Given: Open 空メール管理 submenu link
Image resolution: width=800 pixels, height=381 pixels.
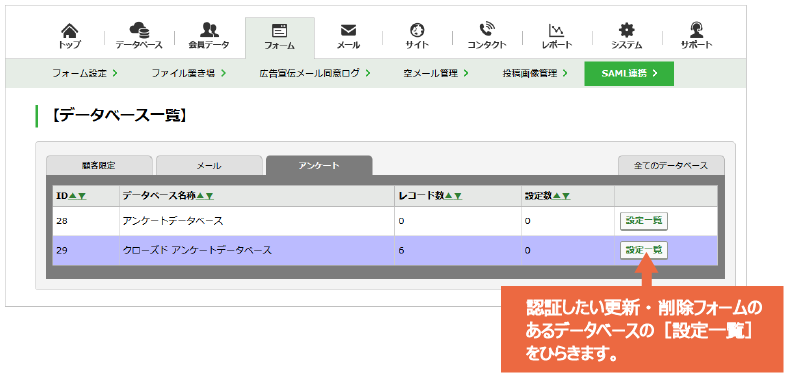Looking at the screenshot, I should click(436, 73).
